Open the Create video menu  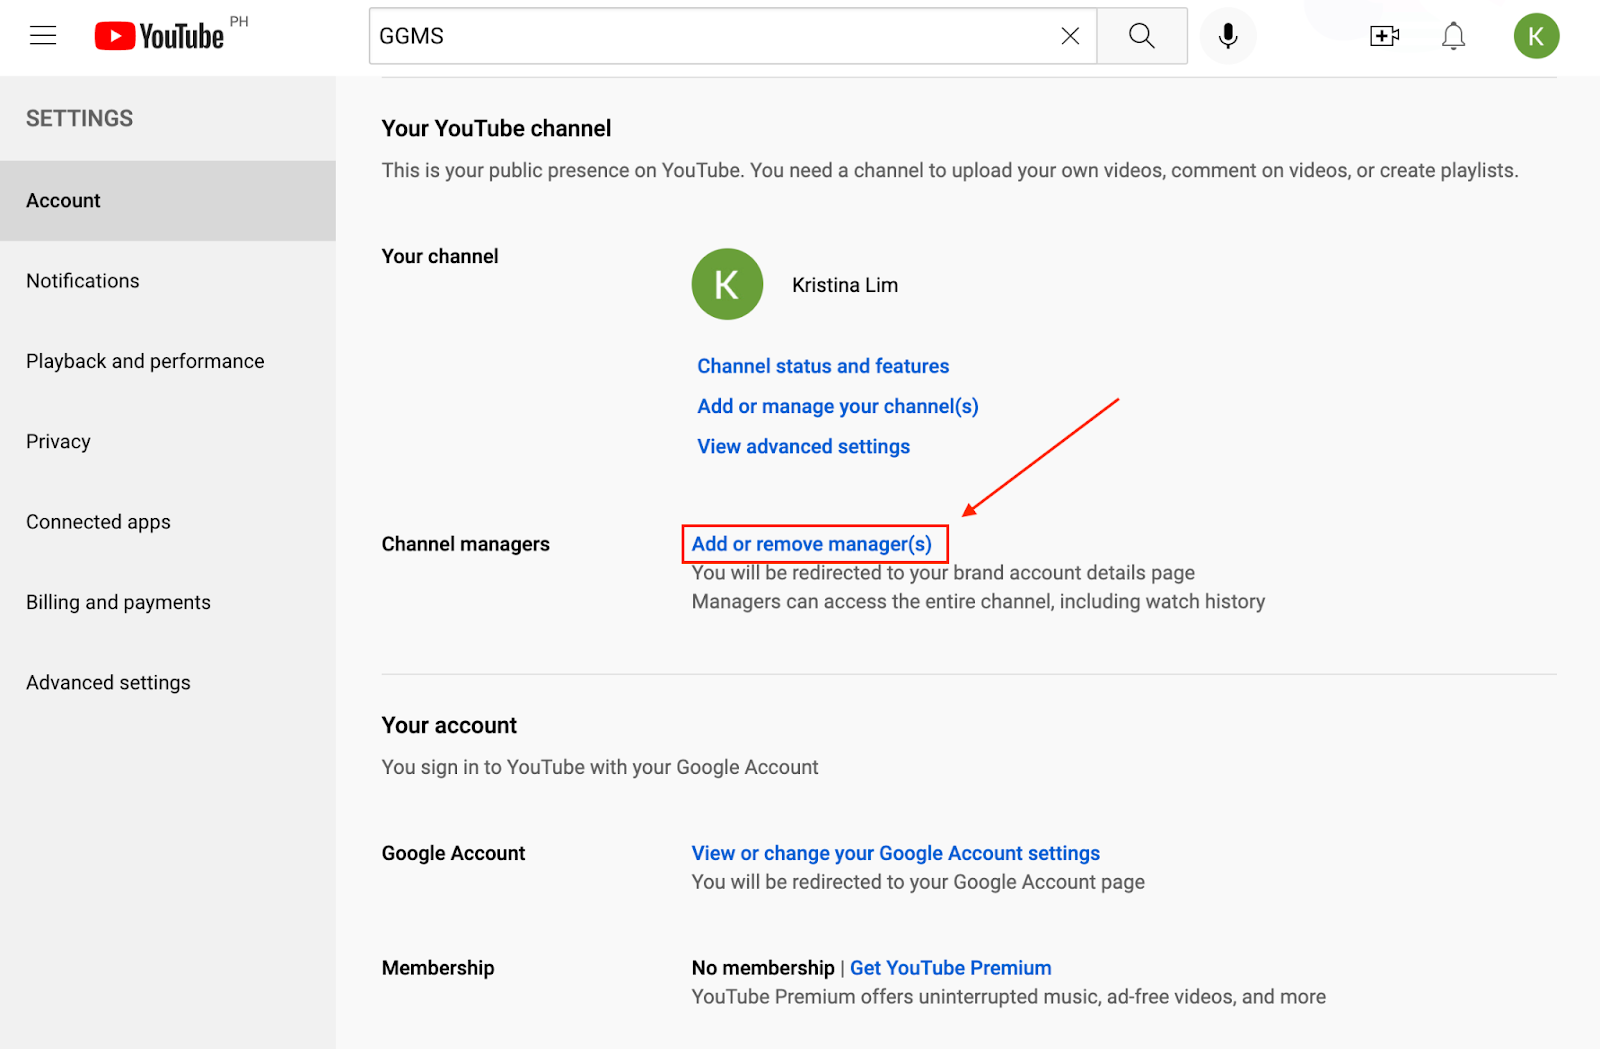[x=1385, y=36]
